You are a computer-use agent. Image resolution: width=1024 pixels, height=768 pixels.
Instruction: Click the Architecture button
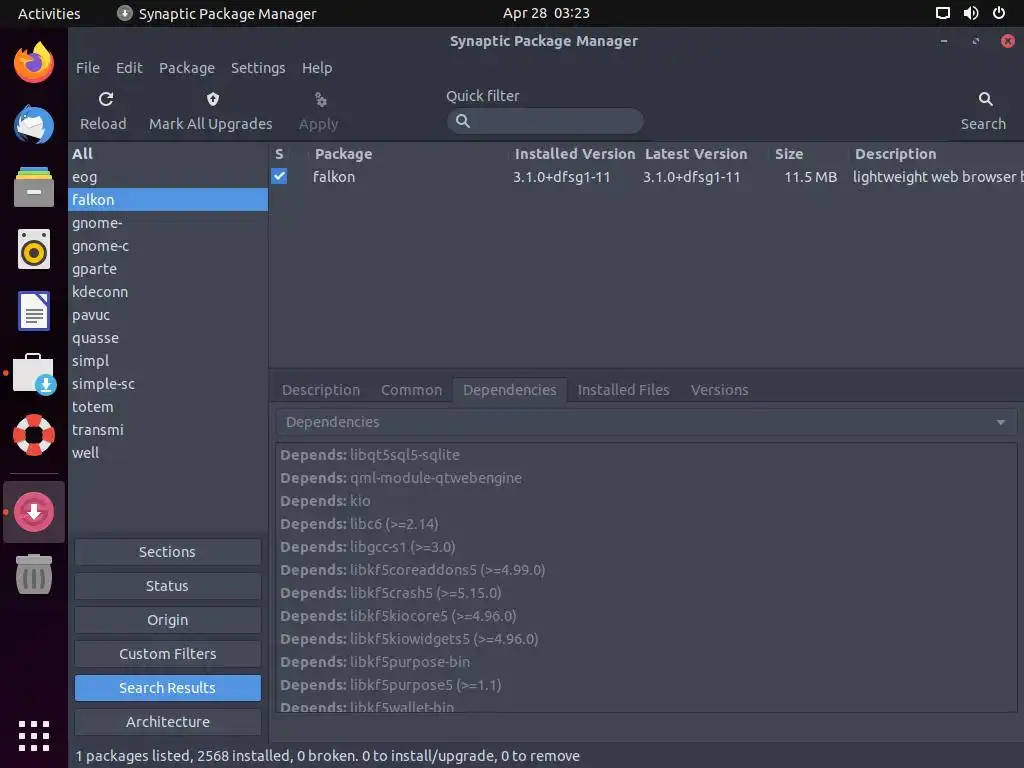(168, 722)
